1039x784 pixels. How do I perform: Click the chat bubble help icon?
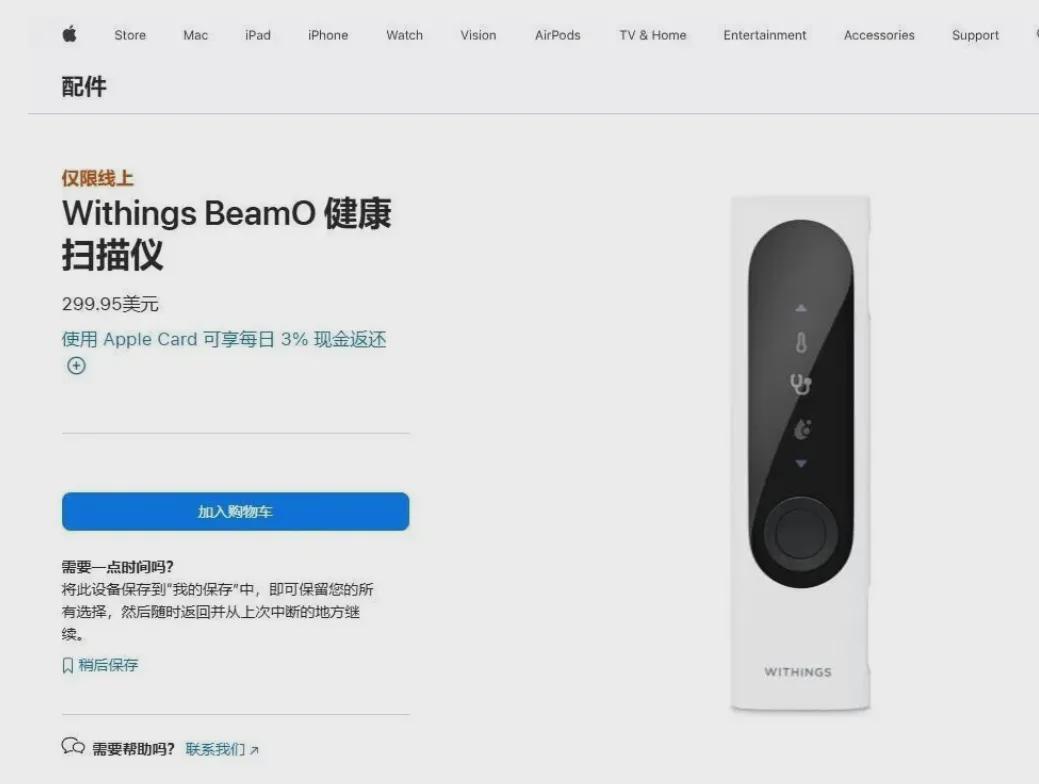click(x=73, y=747)
